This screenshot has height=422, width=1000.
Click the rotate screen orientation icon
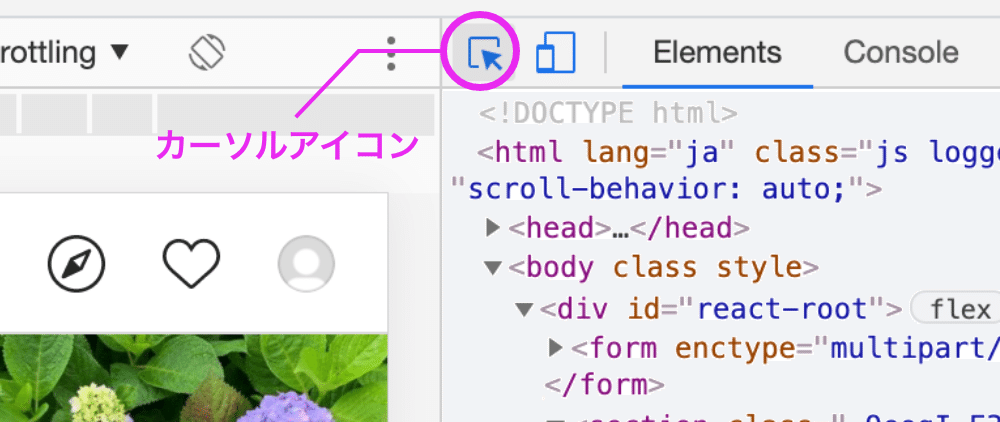[x=207, y=52]
